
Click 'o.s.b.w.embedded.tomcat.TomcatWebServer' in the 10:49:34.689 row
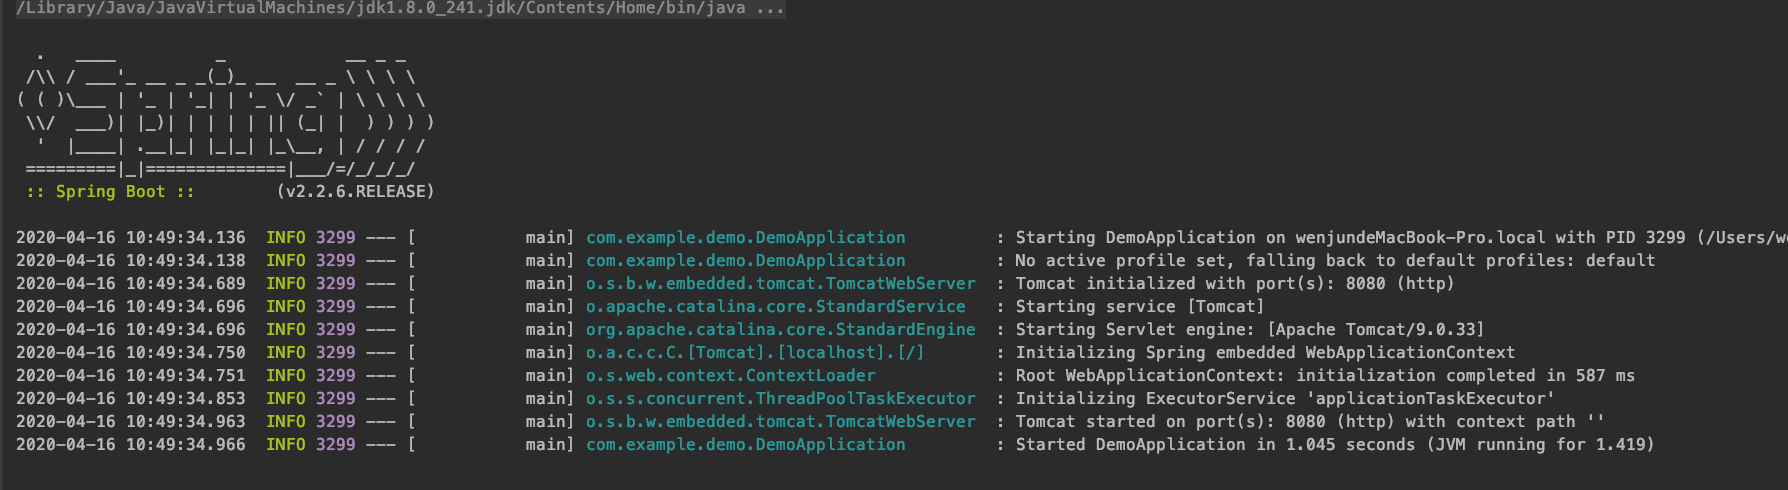coord(781,283)
